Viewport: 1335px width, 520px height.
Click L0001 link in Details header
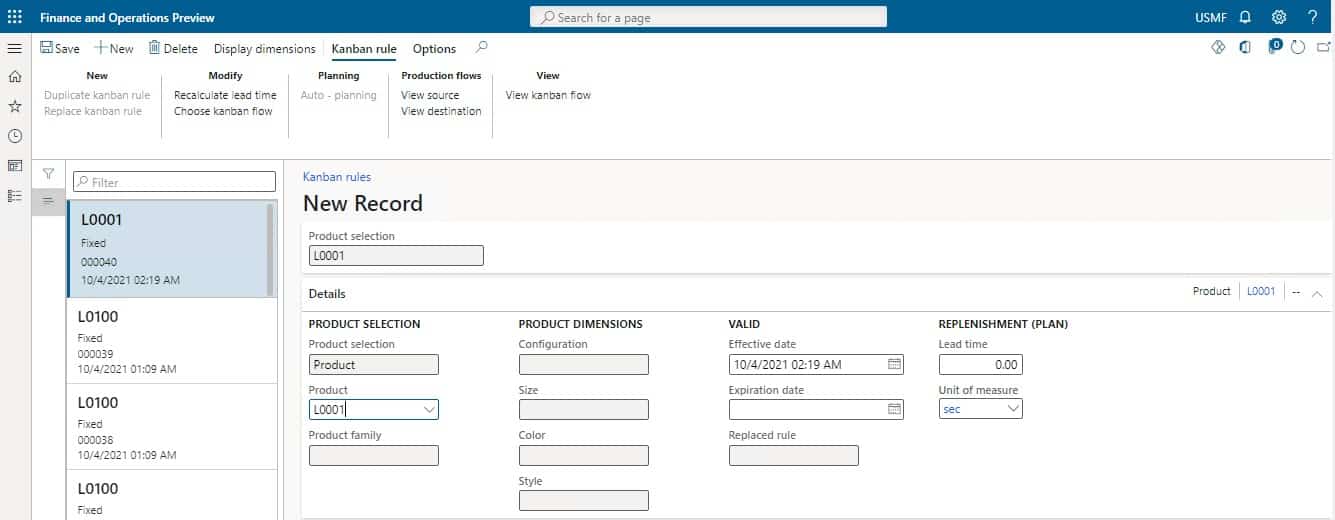(x=1261, y=291)
